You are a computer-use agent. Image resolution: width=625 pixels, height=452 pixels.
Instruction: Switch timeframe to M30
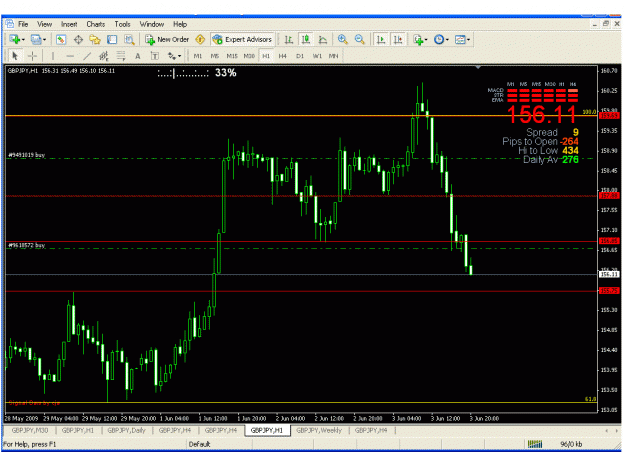click(249, 56)
